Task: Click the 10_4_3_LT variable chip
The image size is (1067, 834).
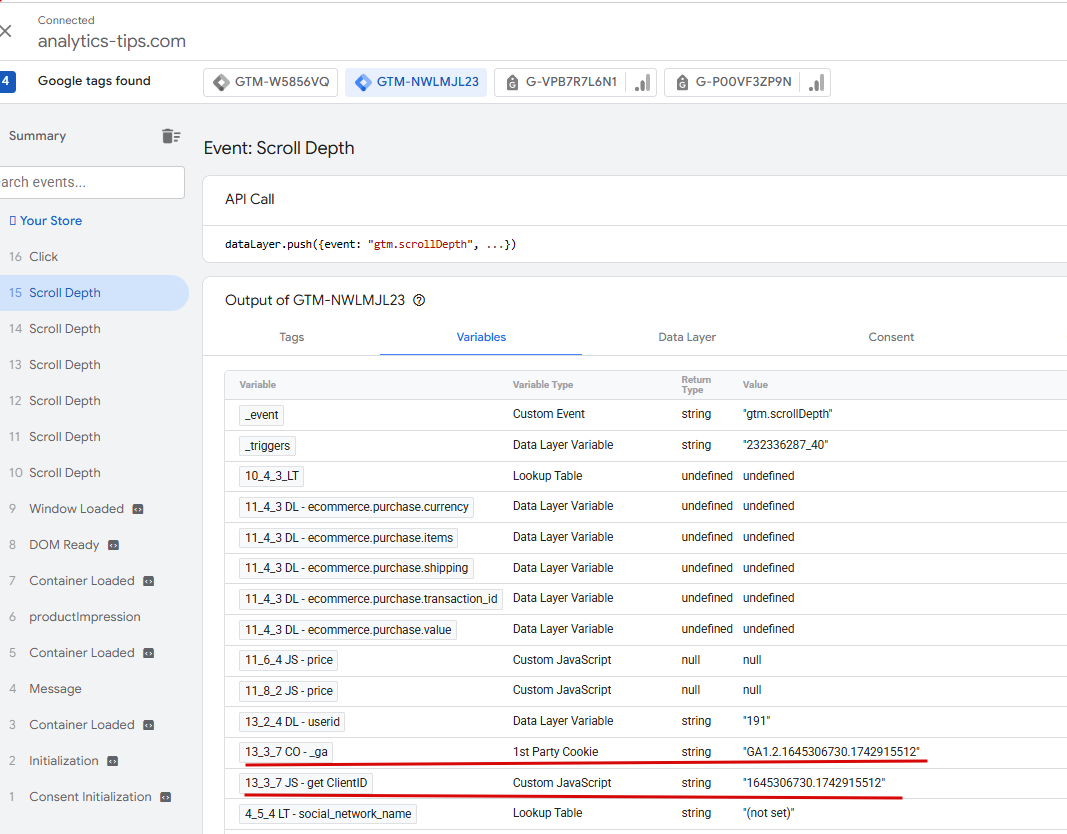Action: coord(272,476)
